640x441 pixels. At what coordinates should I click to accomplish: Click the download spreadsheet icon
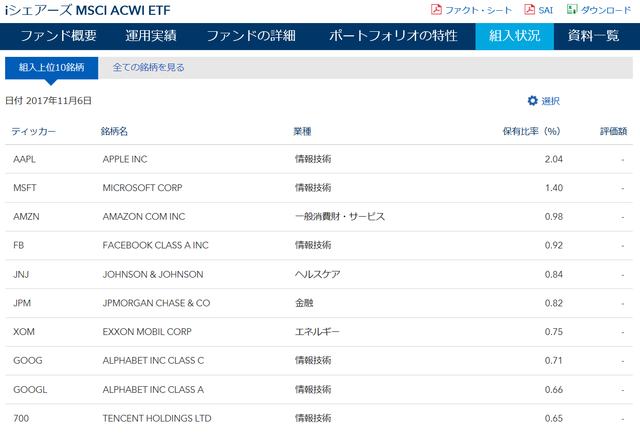tap(572, 10)
